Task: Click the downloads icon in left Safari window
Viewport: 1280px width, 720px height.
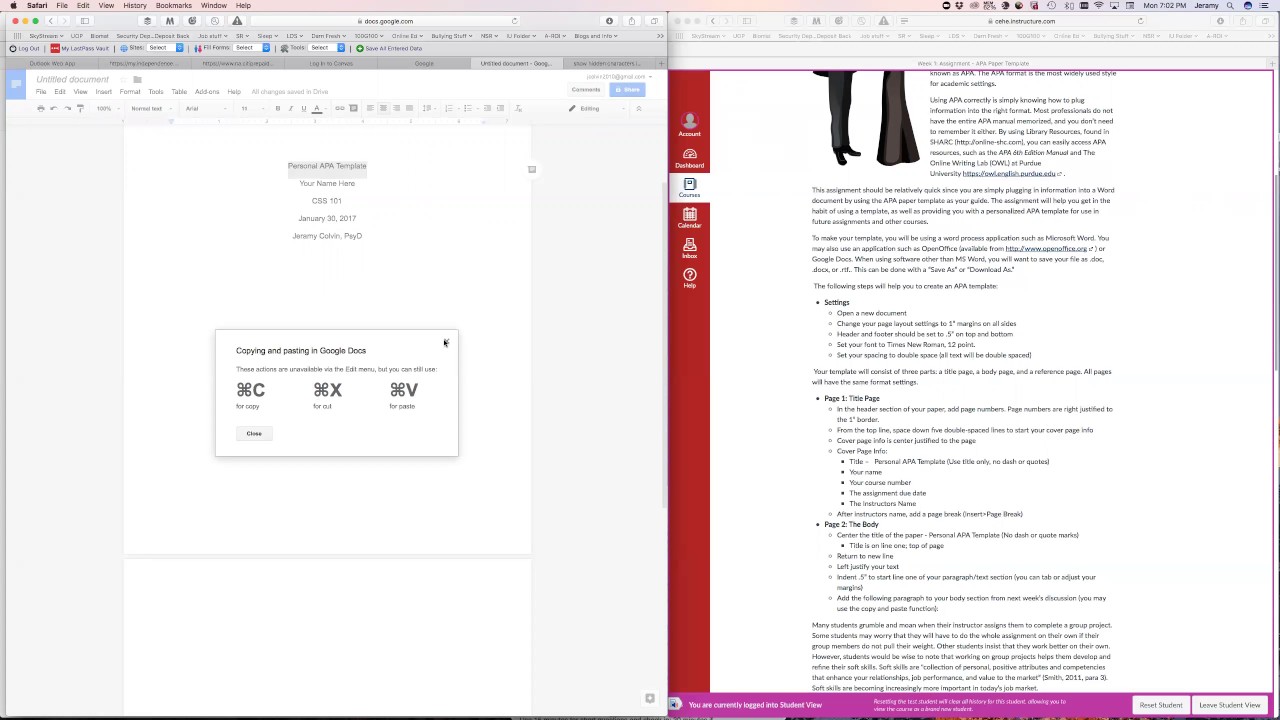Action: (609, 20)
